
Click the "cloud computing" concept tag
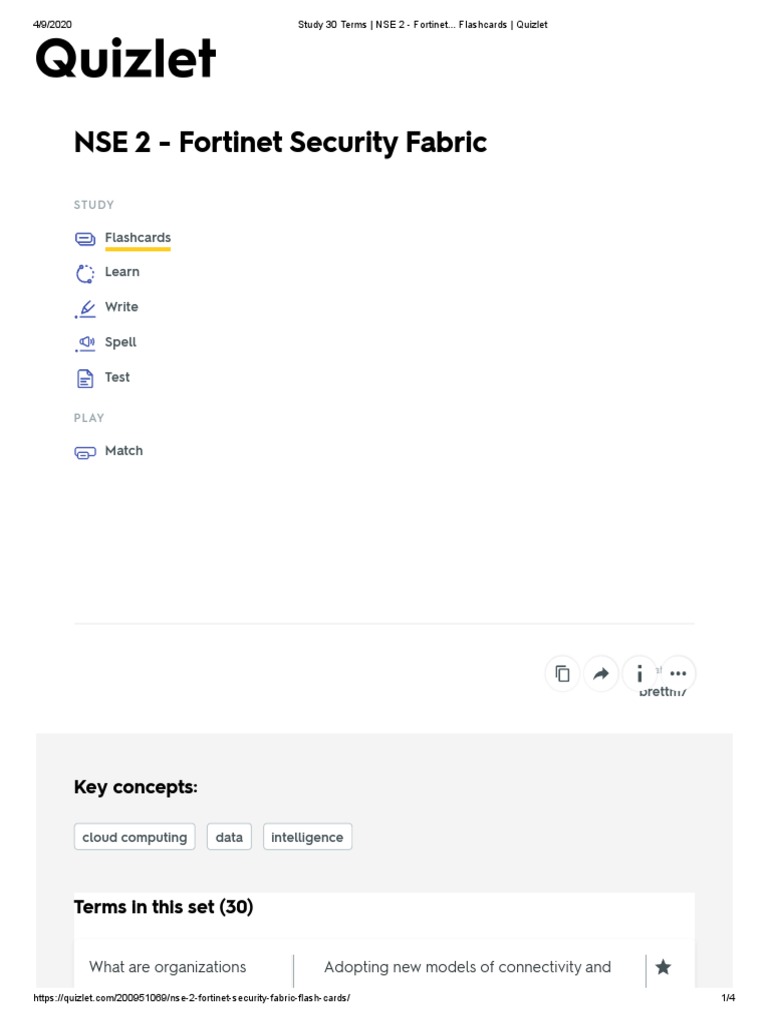coord(134,837)
